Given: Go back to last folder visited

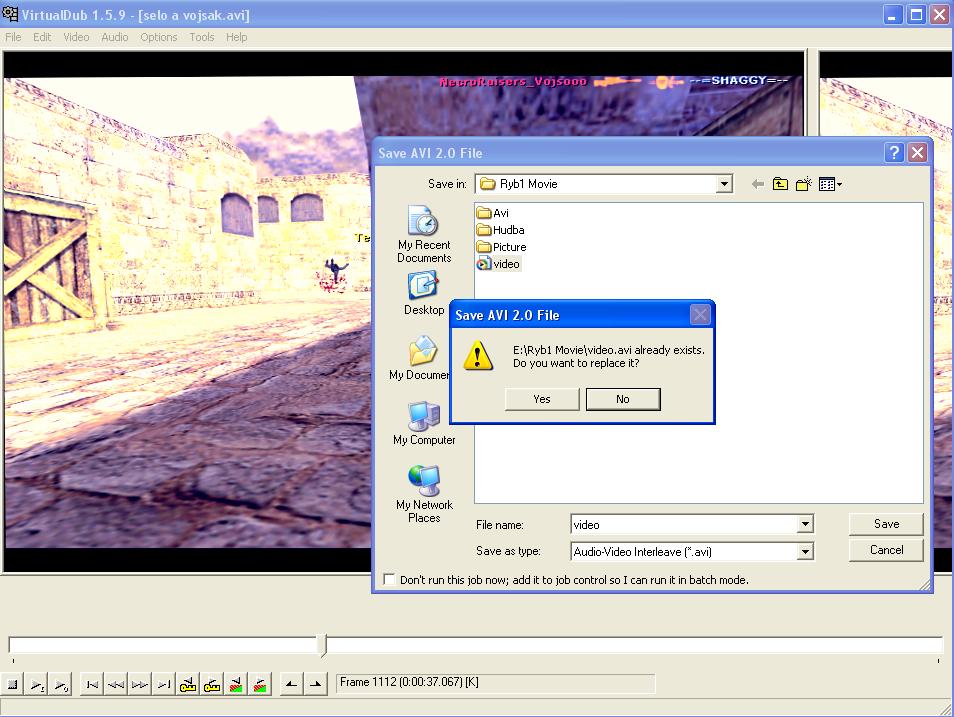Looking at the screenshot, I should [x=757, y=184].
